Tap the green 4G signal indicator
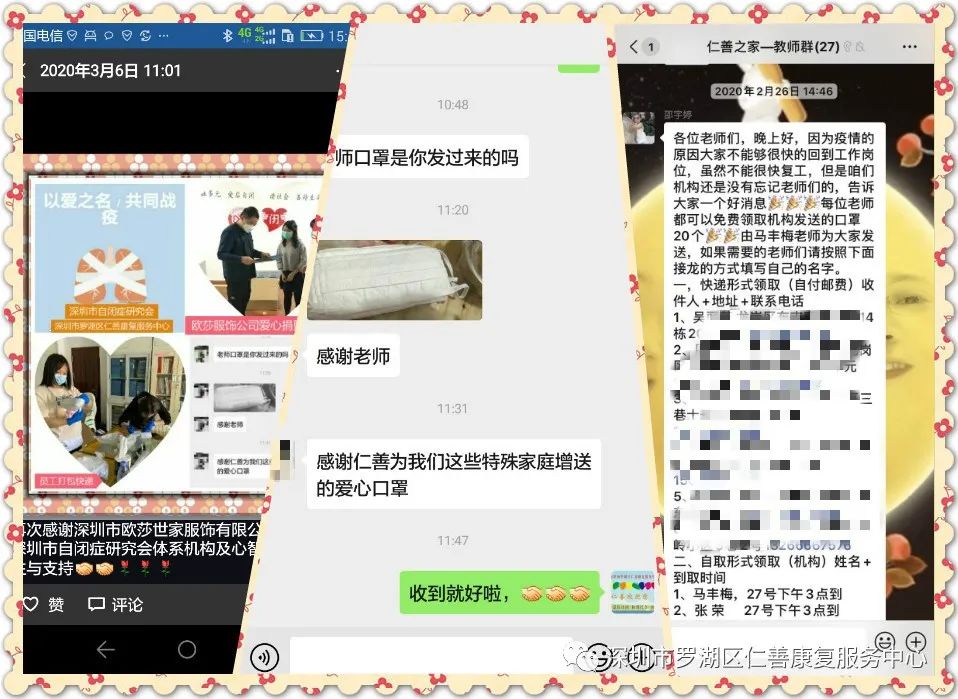The image size is (958, 699). 244,34
